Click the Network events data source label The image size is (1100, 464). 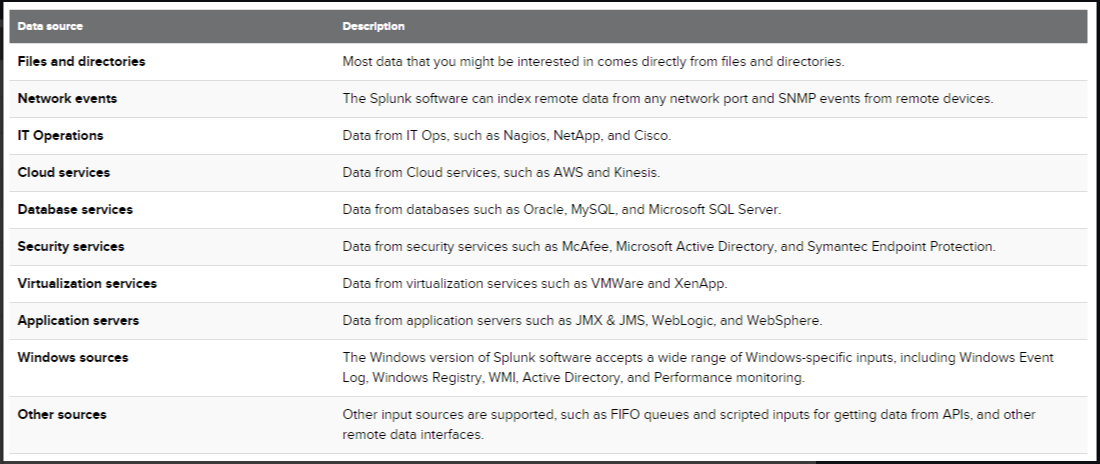67,99
